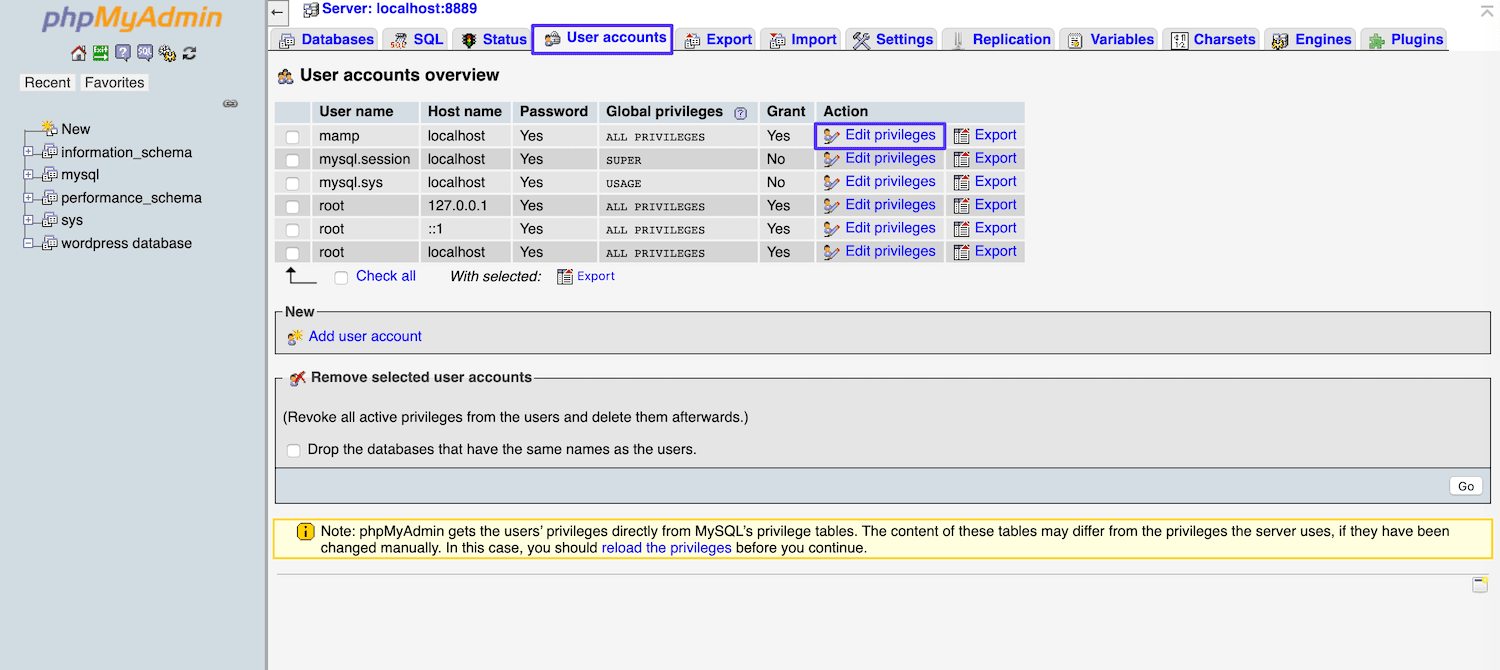Click the back arrow beside Server: localhost
The height and width of the screenshot is (670, 1500).
(x=276, y=13)
